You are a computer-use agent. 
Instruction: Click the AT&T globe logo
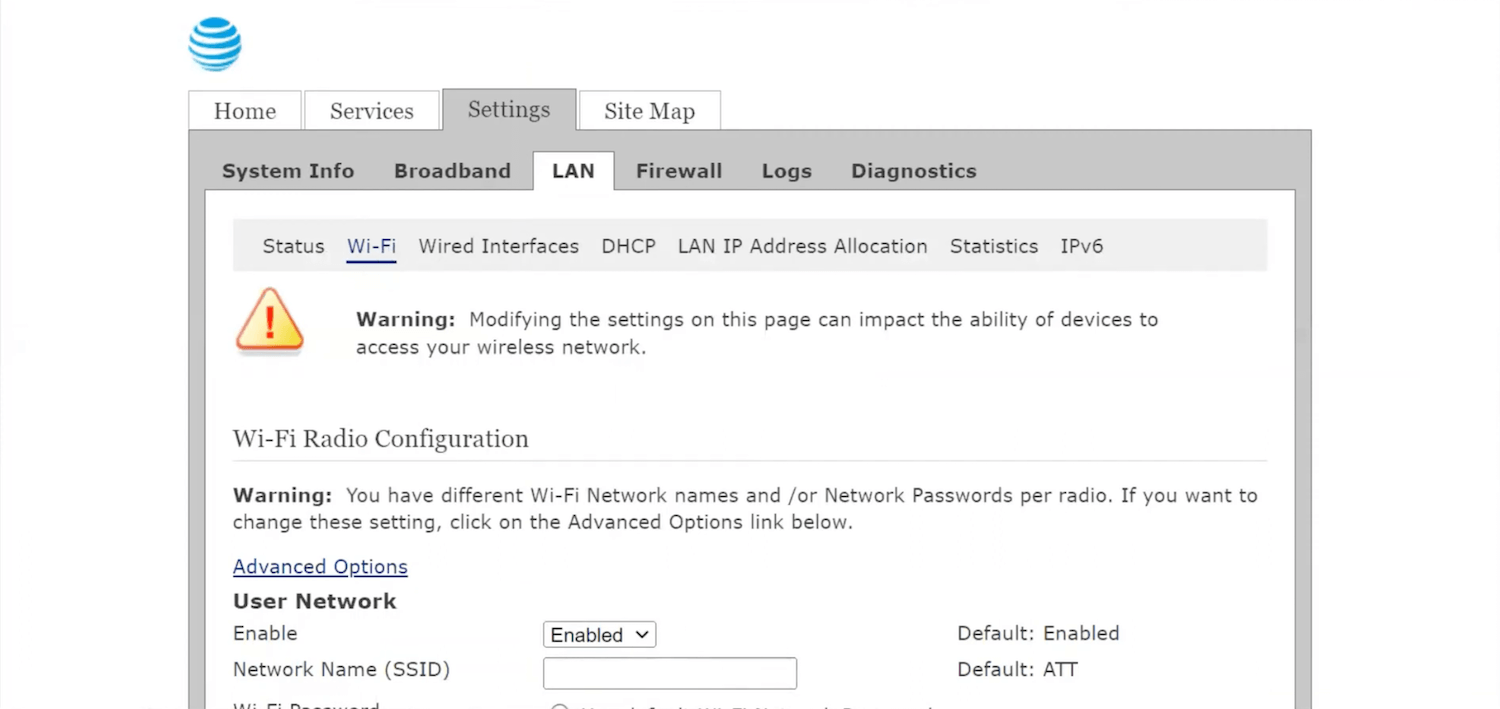tap(215, 45)
